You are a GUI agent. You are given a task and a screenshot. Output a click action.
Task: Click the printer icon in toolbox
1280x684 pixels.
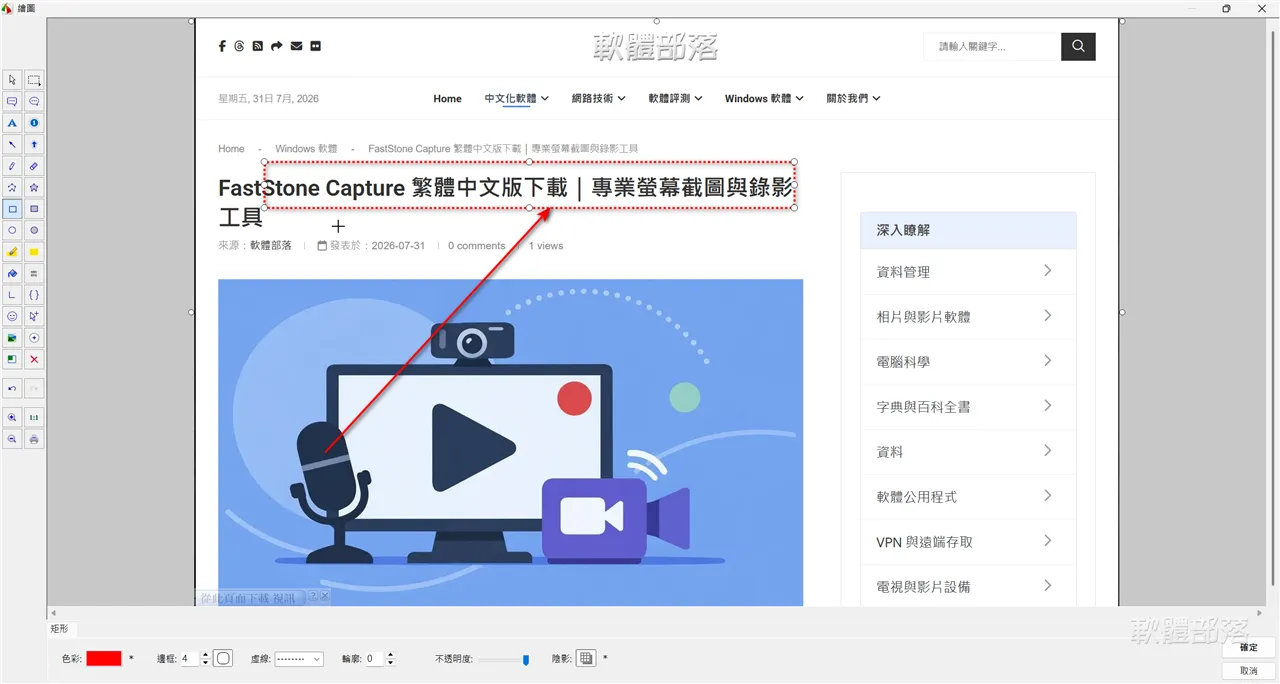click(x=34, y=439)
